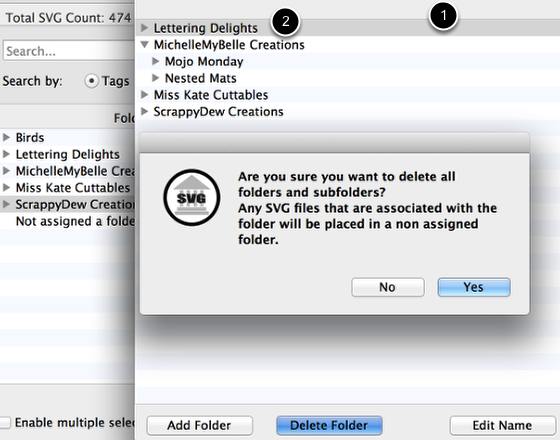
Task: Select Miss Kate Cuttables in the left sidebar
Action: [x=72, y=188]
